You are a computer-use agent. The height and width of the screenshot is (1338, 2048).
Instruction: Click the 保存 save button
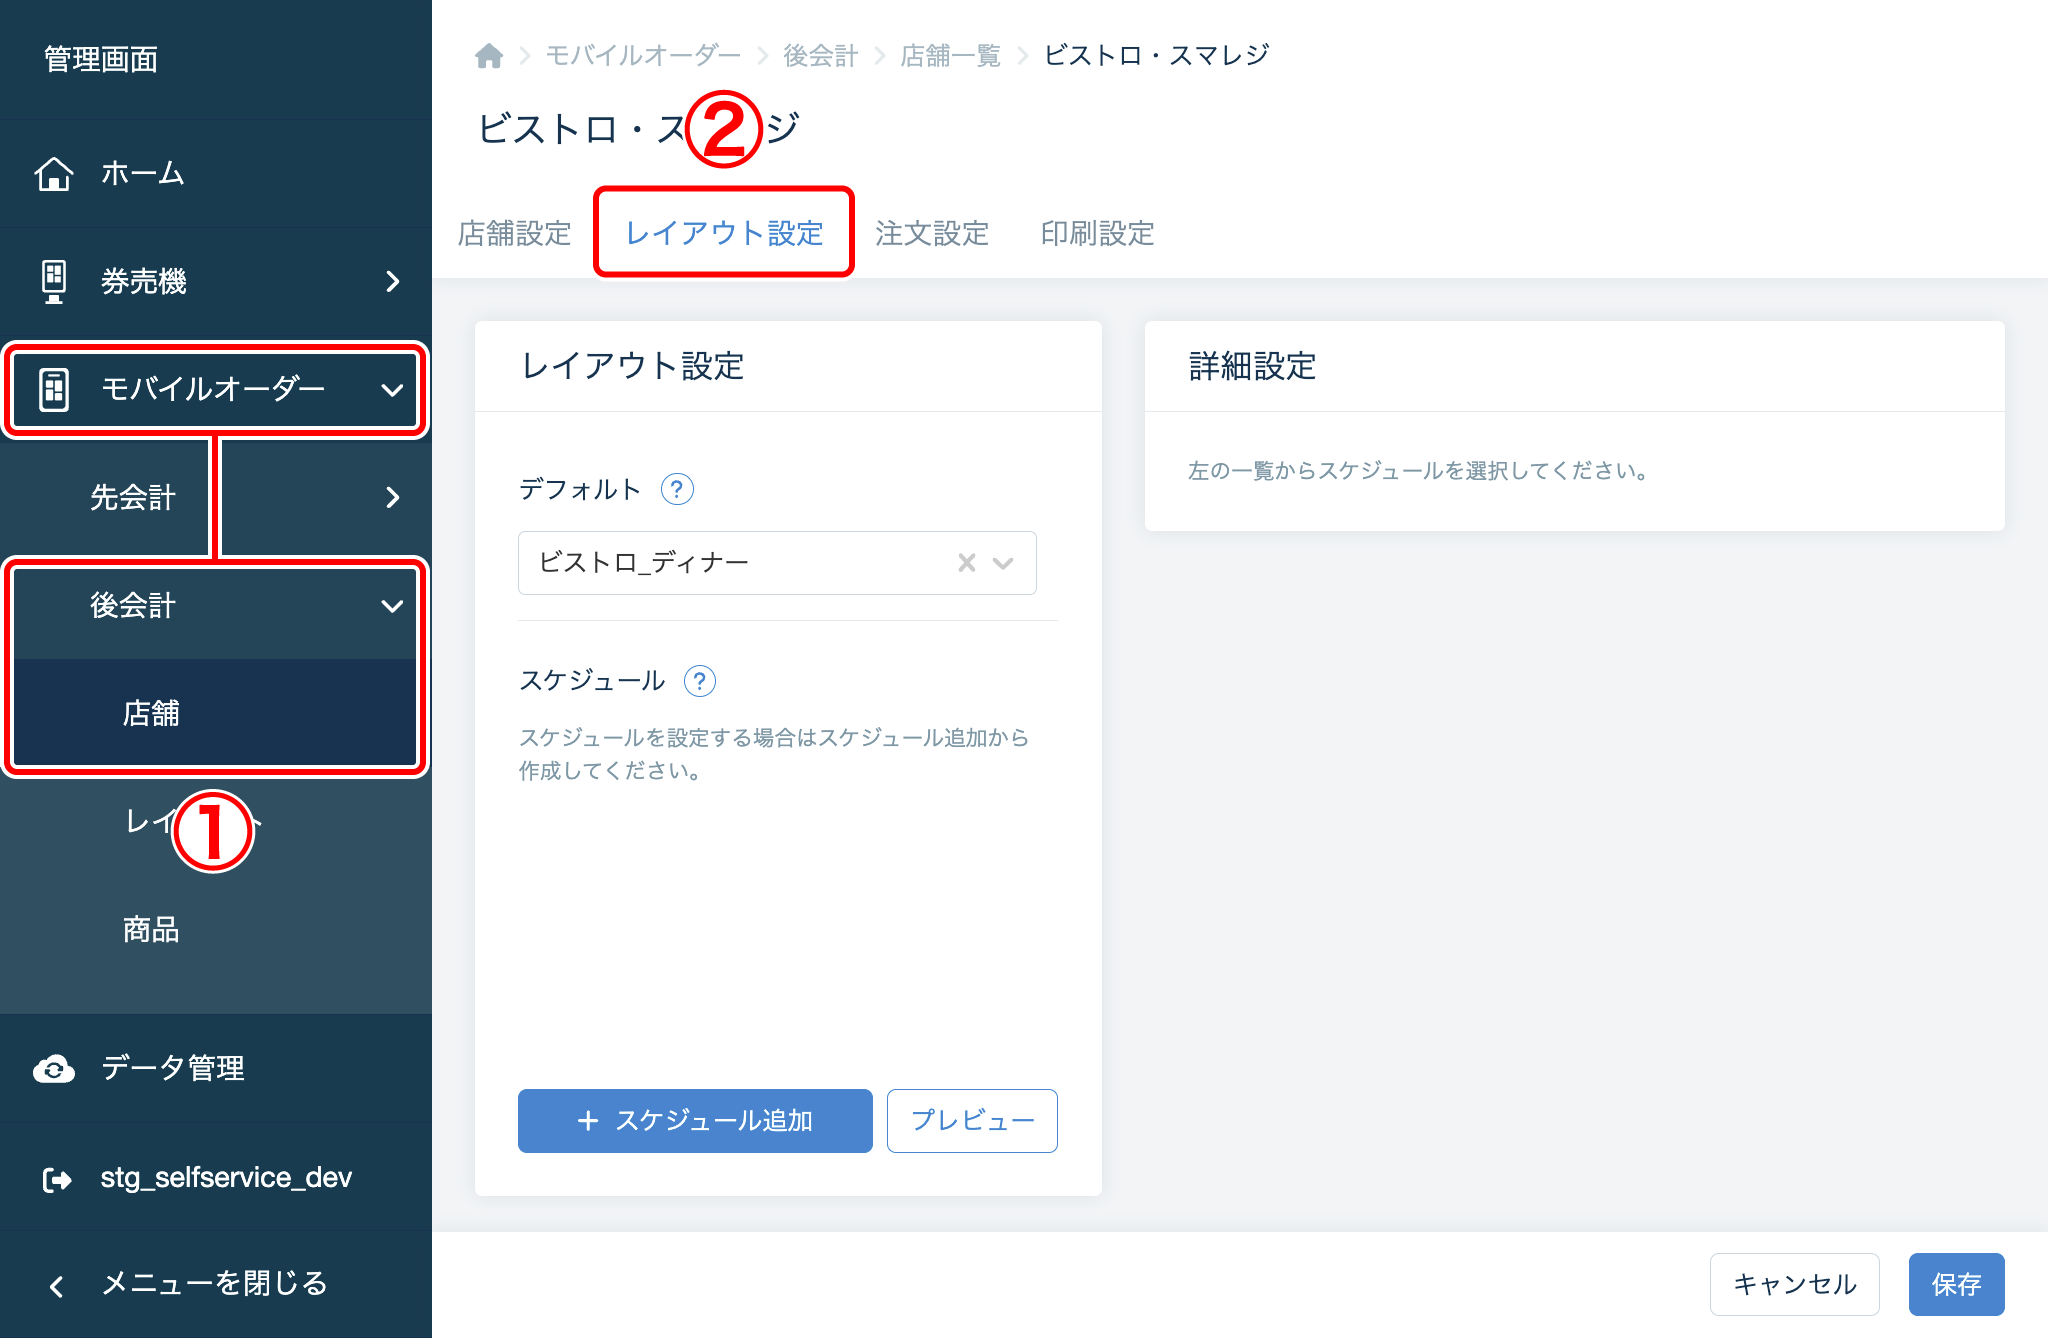pos(1956,1284)
